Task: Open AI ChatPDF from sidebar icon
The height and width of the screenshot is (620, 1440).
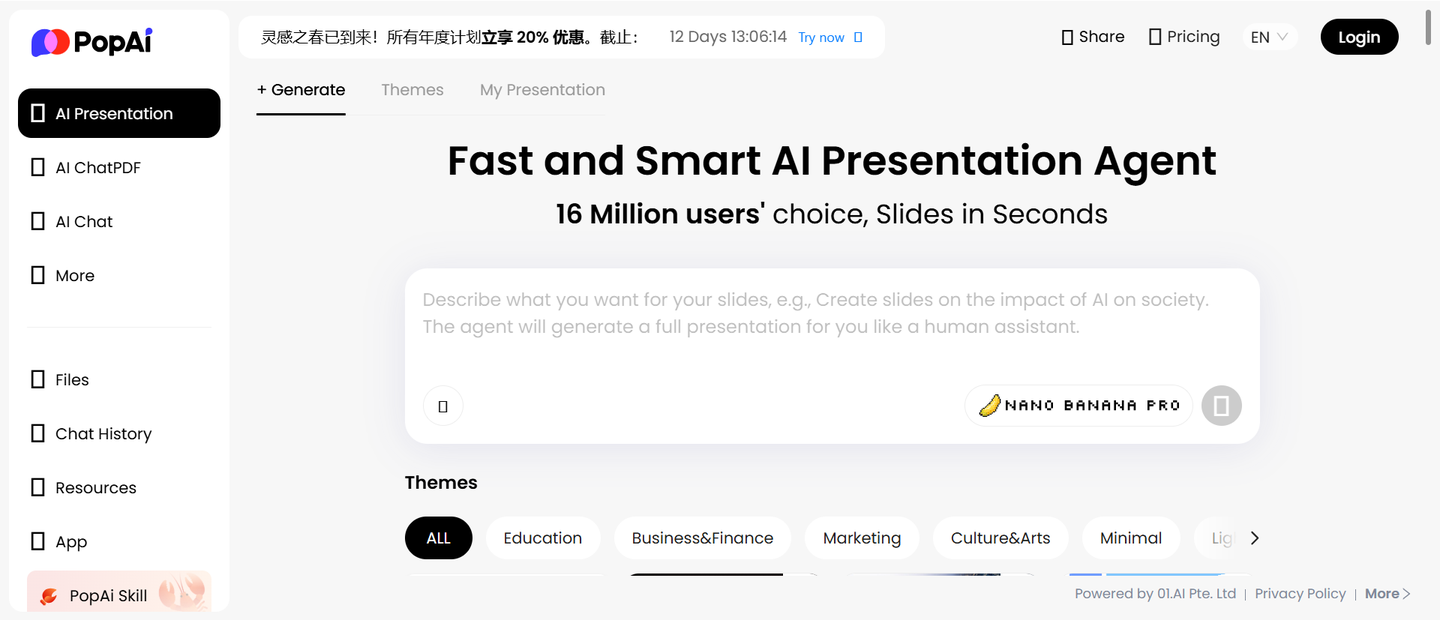Action: coord(38,167)
